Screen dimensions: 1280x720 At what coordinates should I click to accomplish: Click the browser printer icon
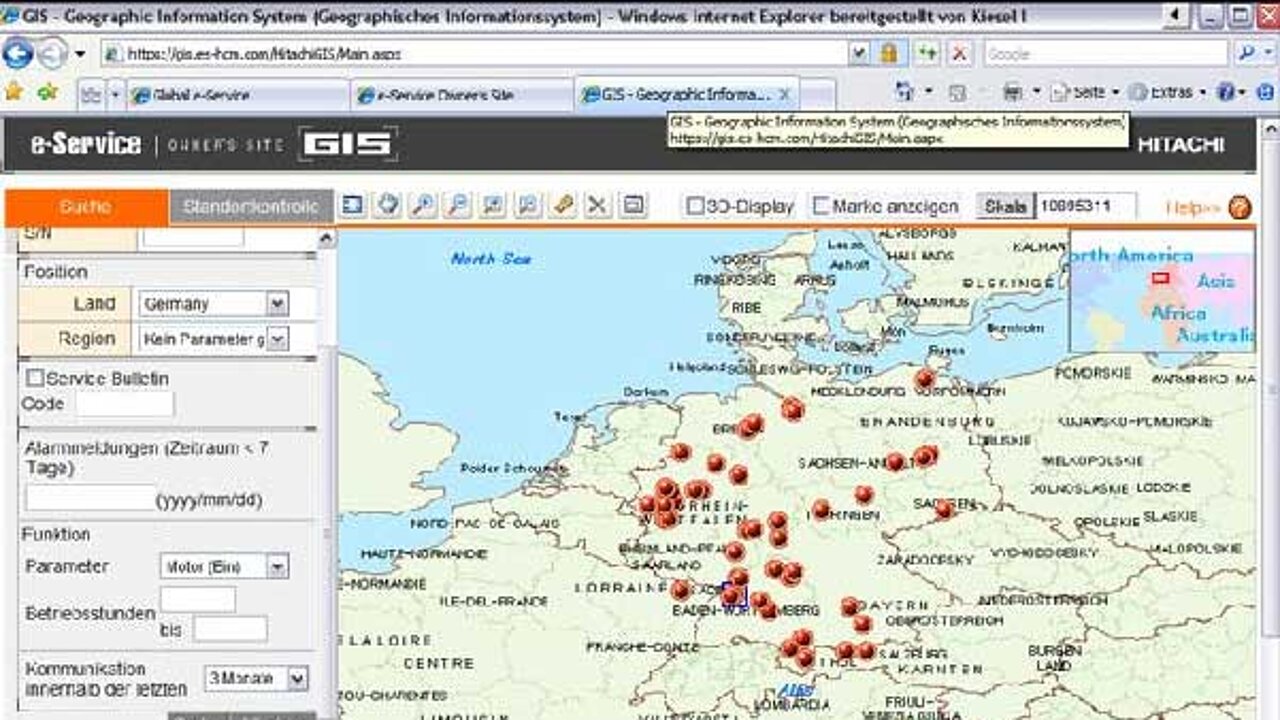click(1012, 93)
